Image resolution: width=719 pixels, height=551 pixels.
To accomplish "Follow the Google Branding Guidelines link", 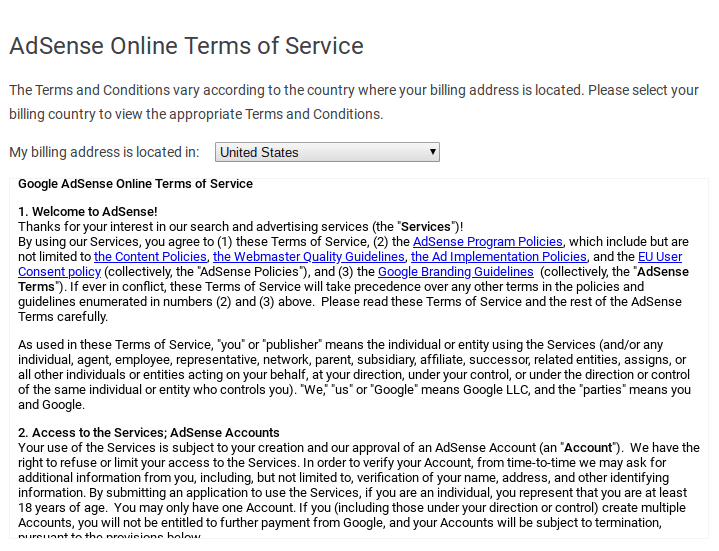I will (455, 272).
